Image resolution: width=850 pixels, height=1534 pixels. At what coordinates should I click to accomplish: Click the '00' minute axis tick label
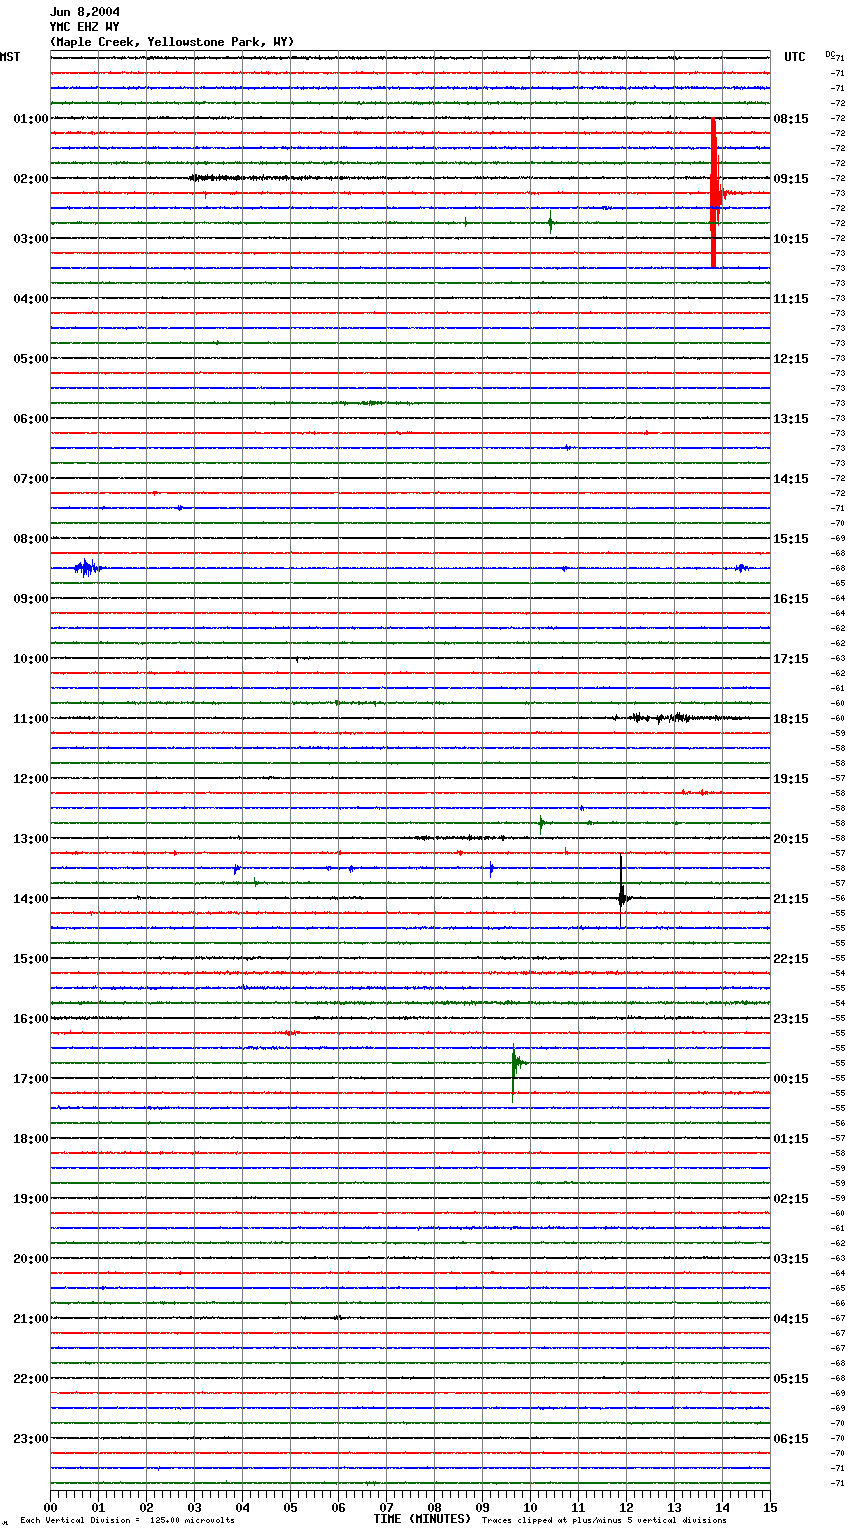click(x=50, y=1507)
